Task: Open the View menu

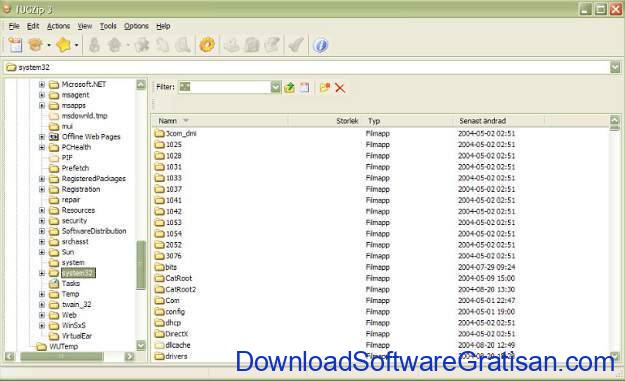Action: pyautogui.click(x=85, y=26)
